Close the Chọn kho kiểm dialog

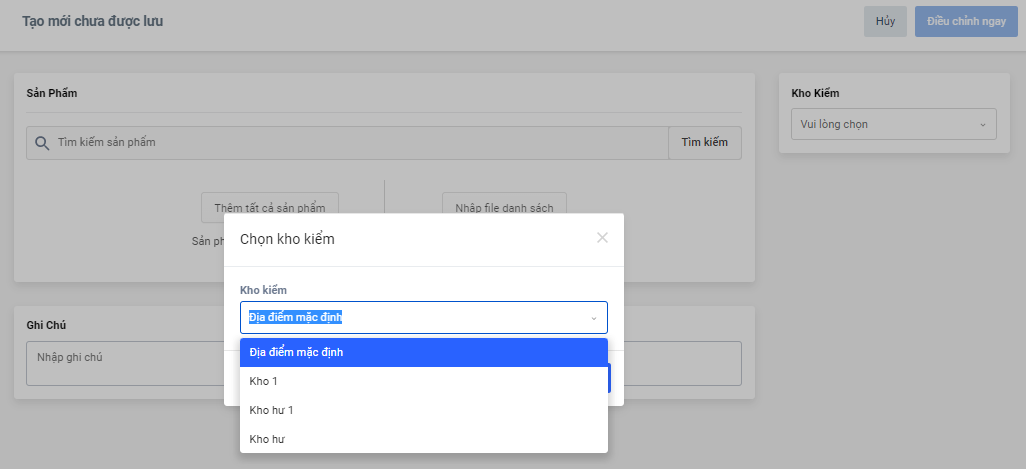tap(602, 238)
